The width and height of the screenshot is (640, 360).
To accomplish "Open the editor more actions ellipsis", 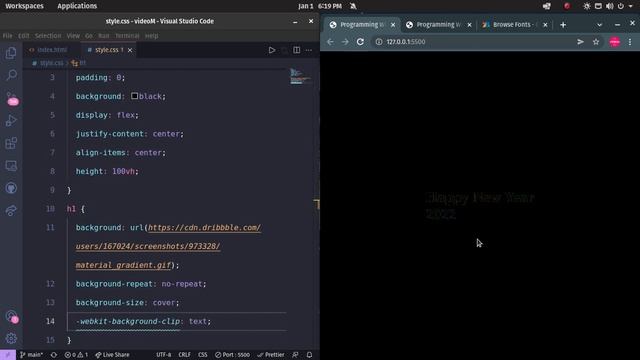I will tap(309, 50).
